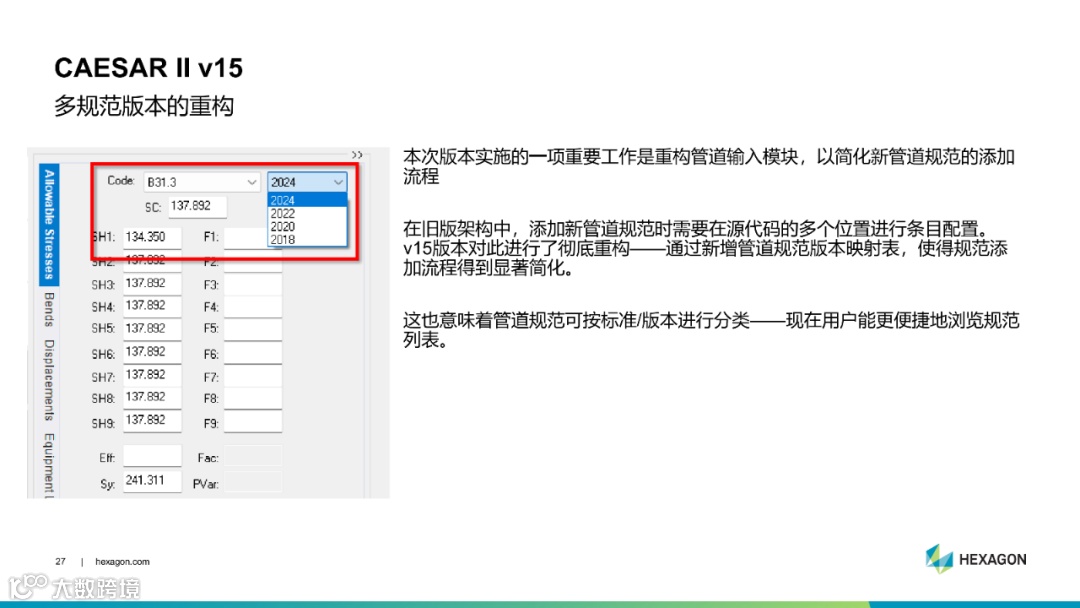Click the F5 input field
Viewport: 1080px width, 608px height.
point(253,328)
